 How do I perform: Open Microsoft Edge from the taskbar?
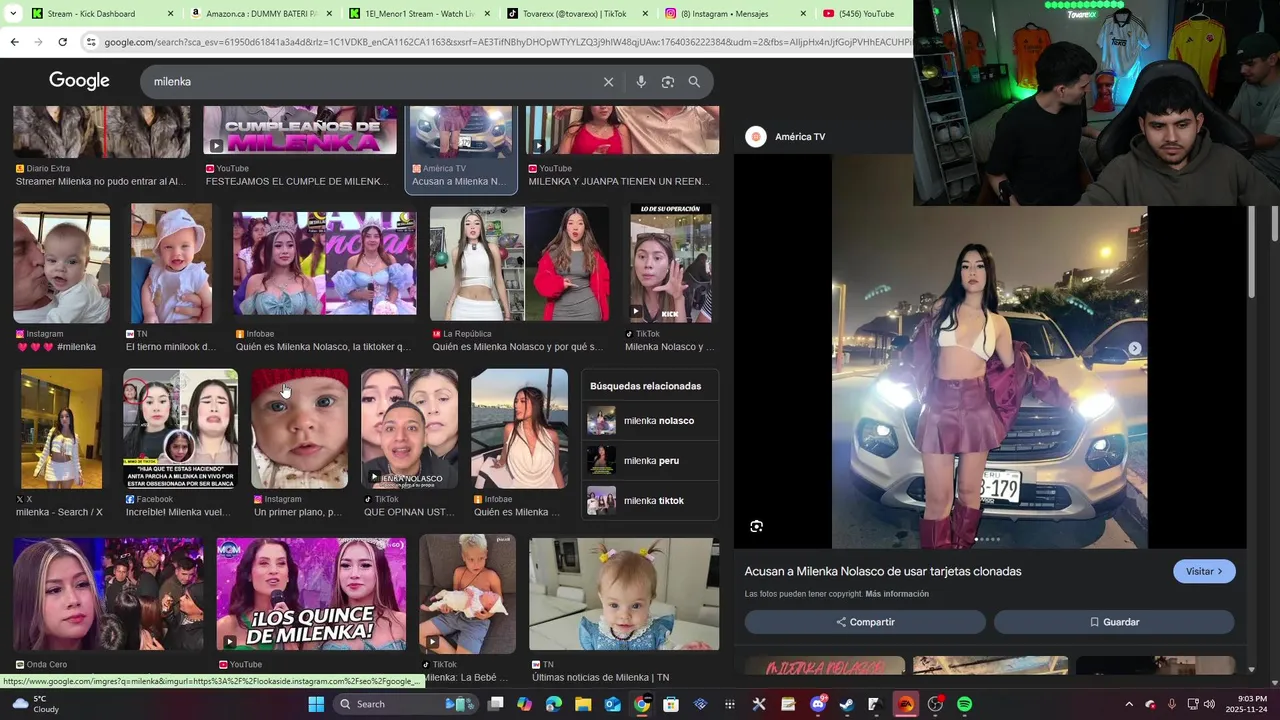(x=554, y=704)
